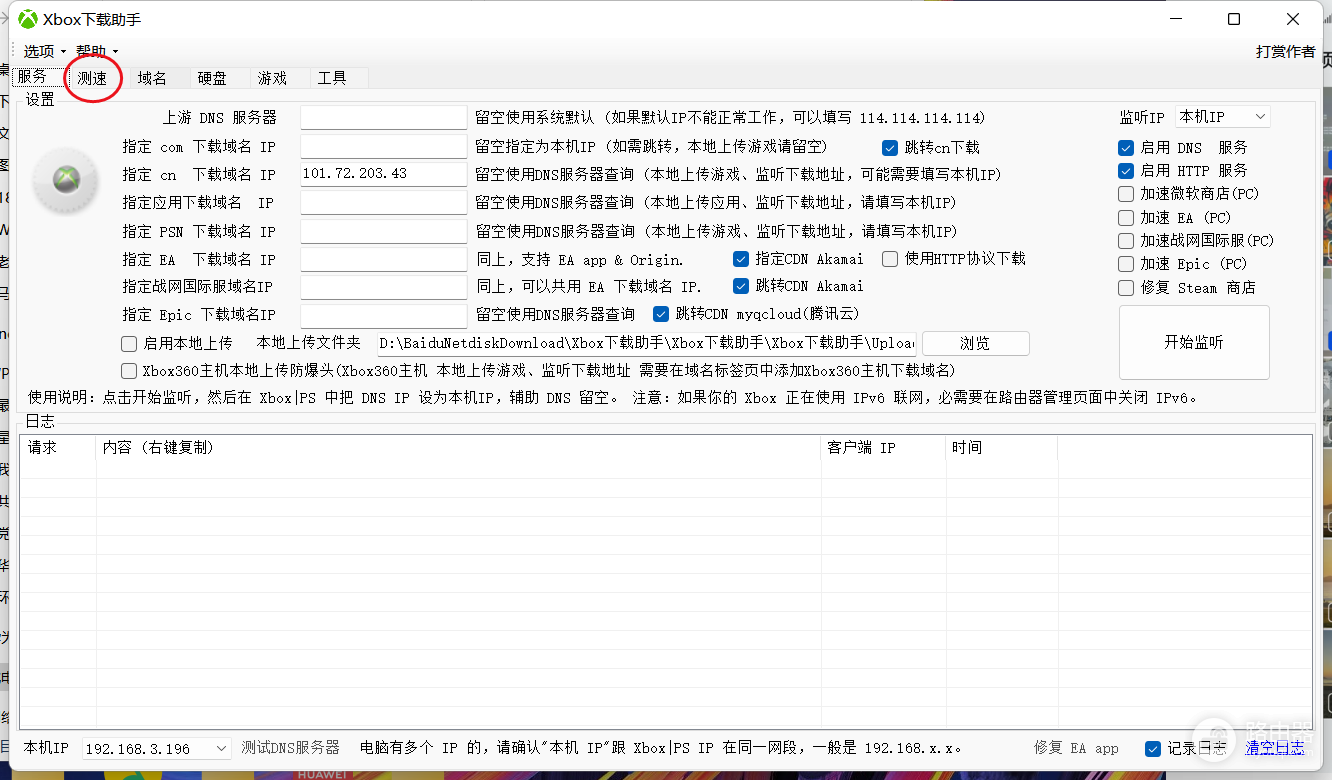Click the 浏览 button
Image resolution: width=1332 pixels, height=780 pixels.
(x=975, y=343)
